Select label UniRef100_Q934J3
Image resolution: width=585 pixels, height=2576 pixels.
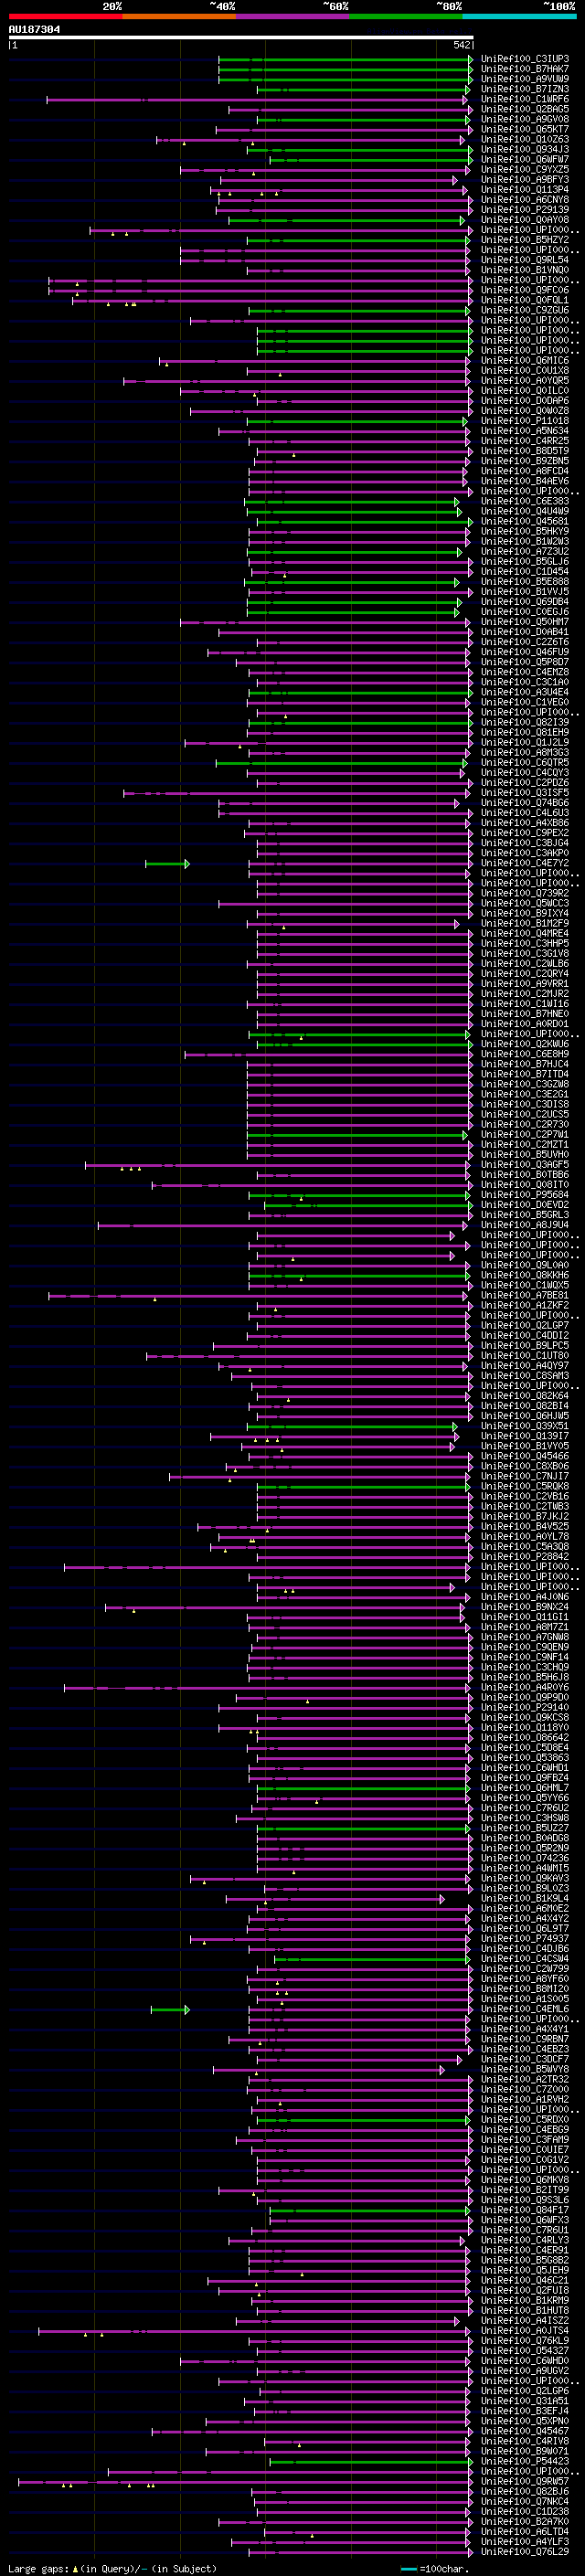[525, 149]
